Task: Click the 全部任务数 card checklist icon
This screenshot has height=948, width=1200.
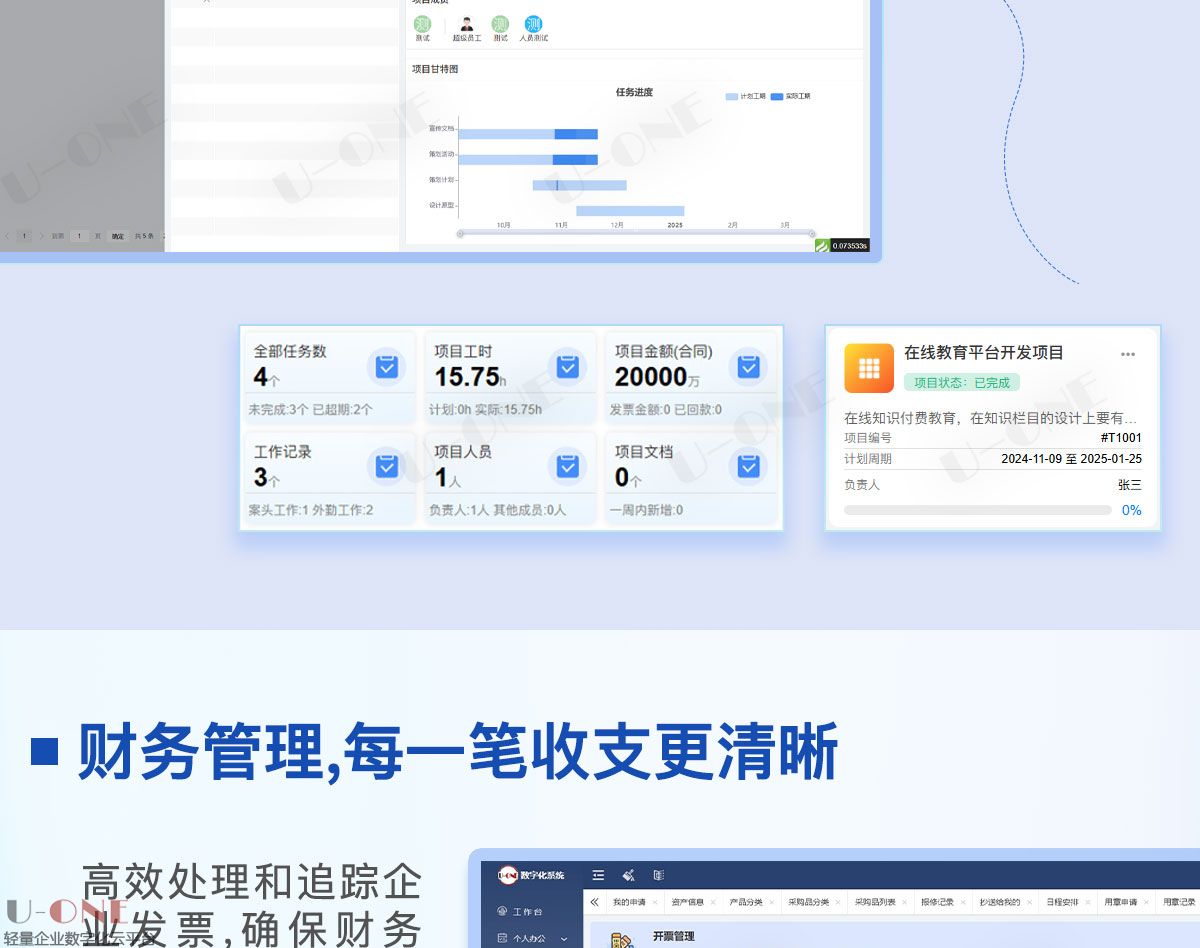Action: click(386, 367)
